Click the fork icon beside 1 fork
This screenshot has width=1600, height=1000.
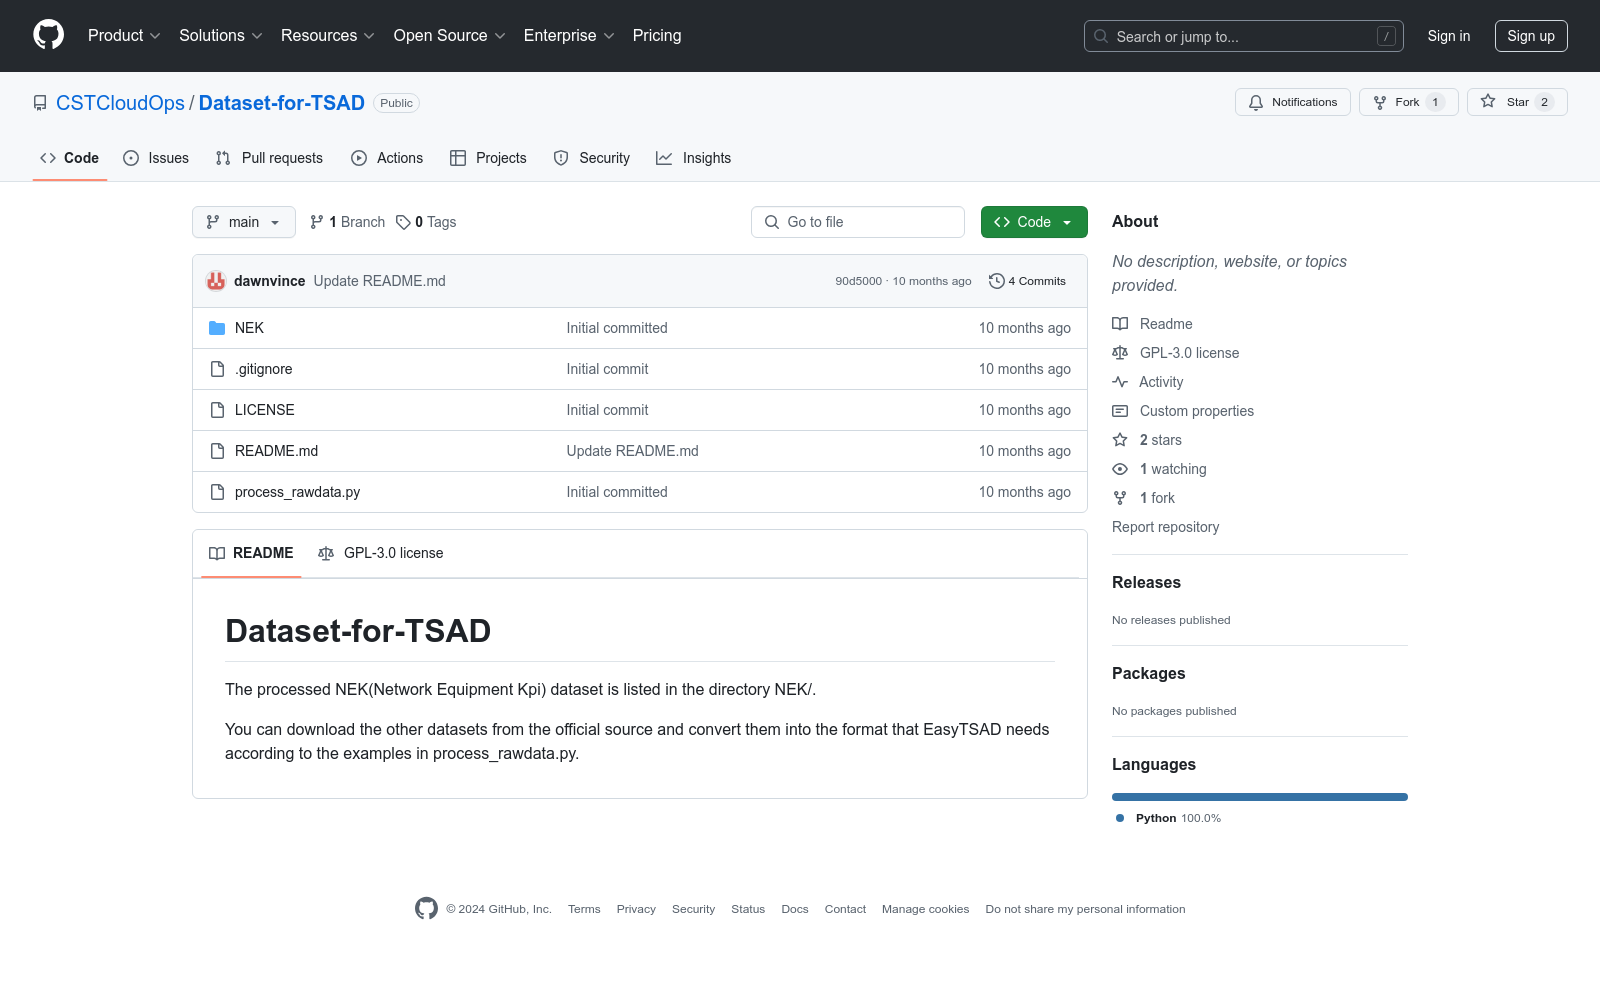click(x=1120, y=498)
